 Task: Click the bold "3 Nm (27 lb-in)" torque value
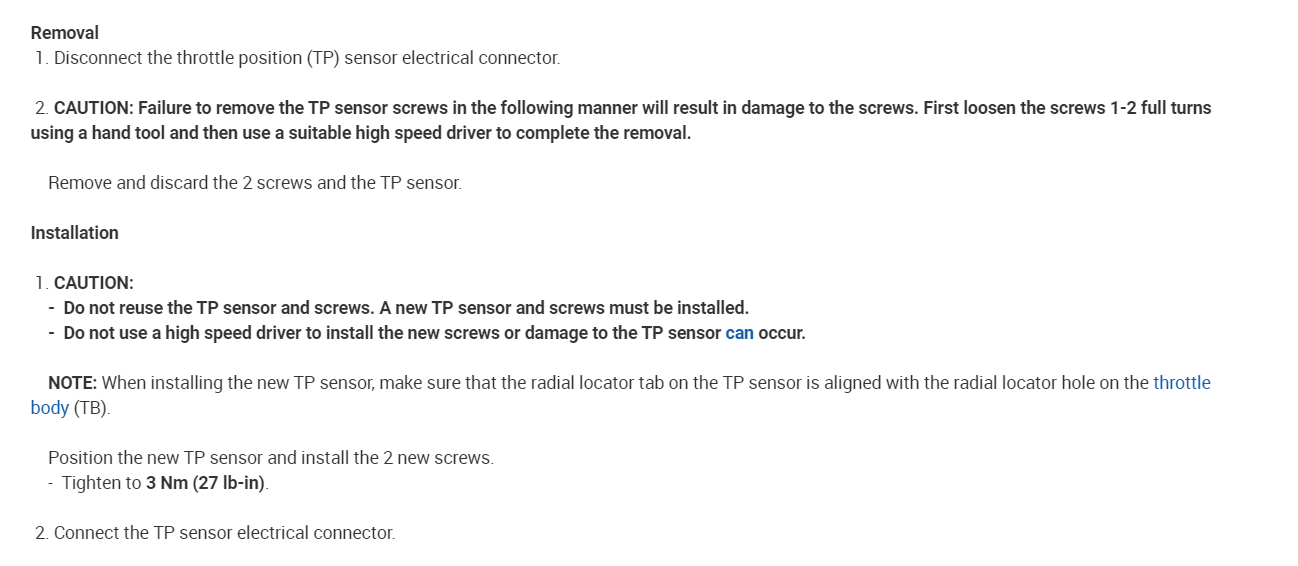tap(207, 483)
